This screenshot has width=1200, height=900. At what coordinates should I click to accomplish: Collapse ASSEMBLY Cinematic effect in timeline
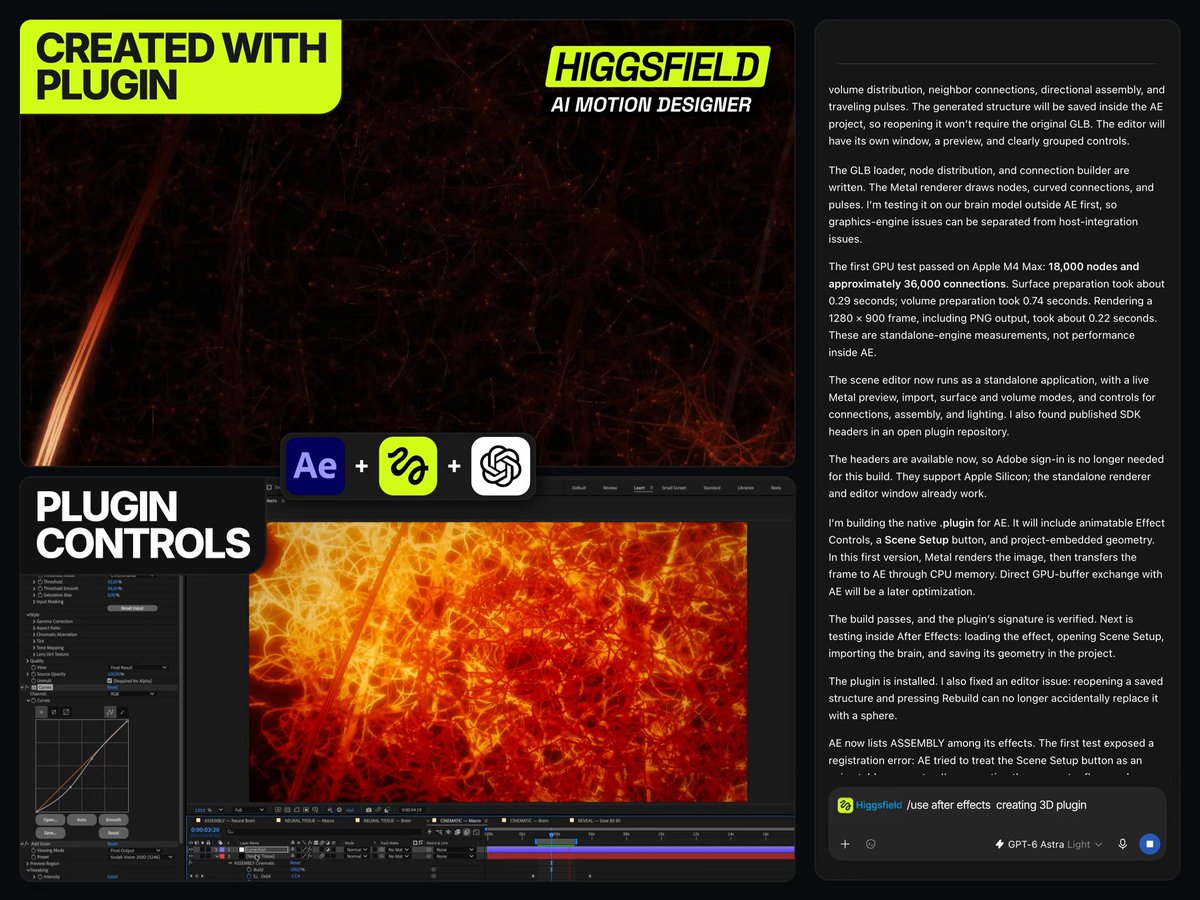pyautogui.click(x=230, y=863)
